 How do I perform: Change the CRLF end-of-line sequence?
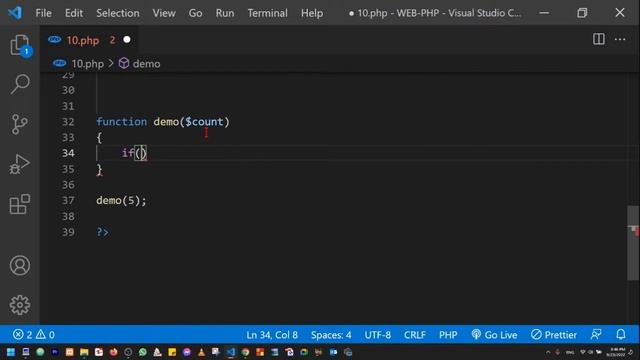tap(415, 335)
